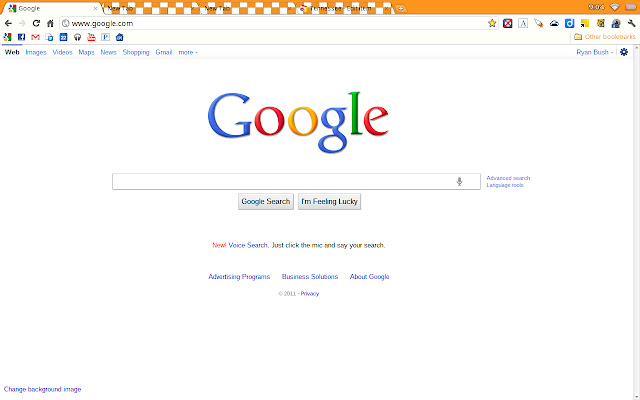Open the Pandora 'P' bookmark icon

coord(106,37)
